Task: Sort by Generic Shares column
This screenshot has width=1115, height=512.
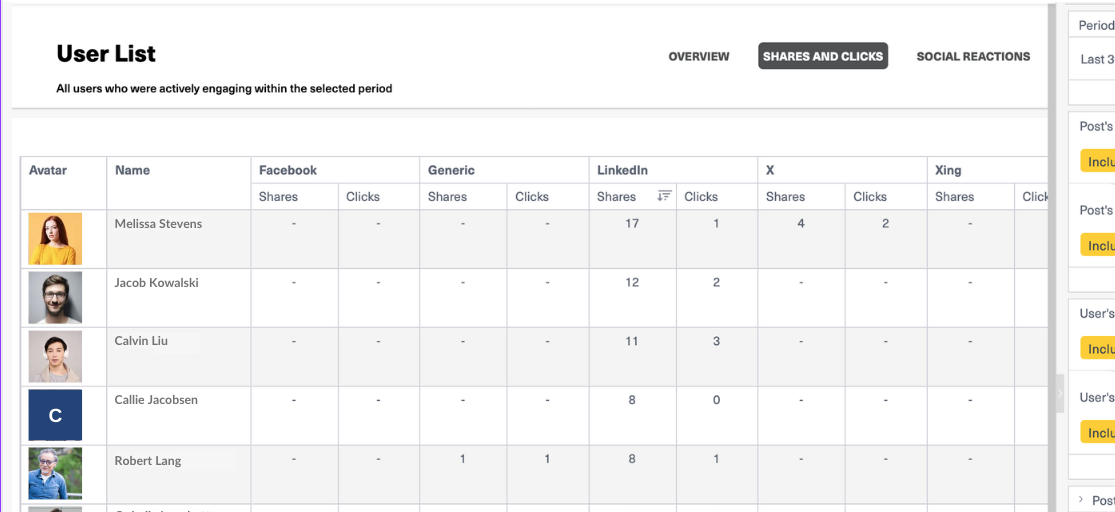Action: point(447,196)
